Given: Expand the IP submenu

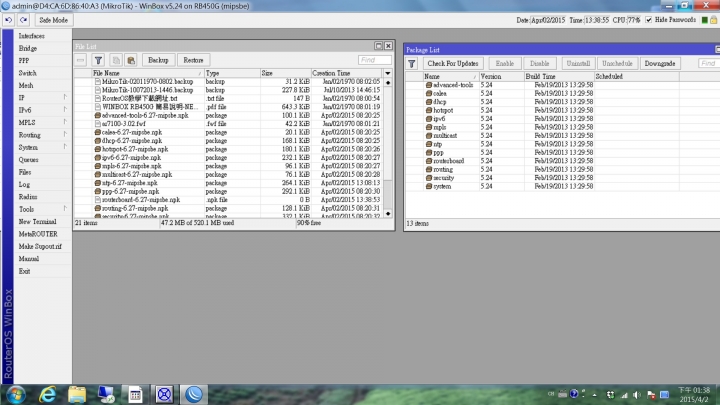Looking at the screenshot, I should coord(42,98).
